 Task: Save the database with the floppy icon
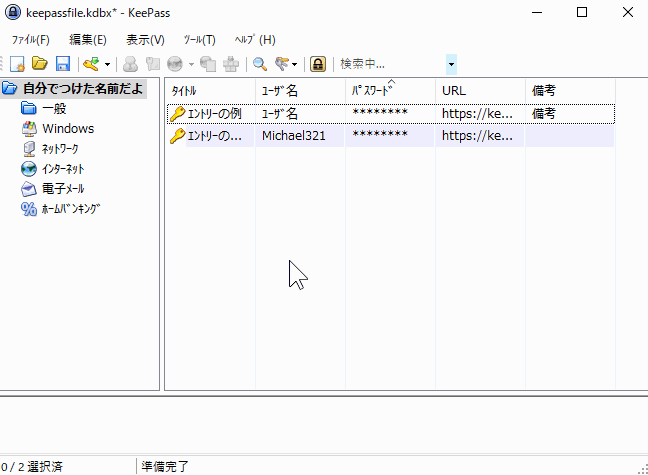63,64
